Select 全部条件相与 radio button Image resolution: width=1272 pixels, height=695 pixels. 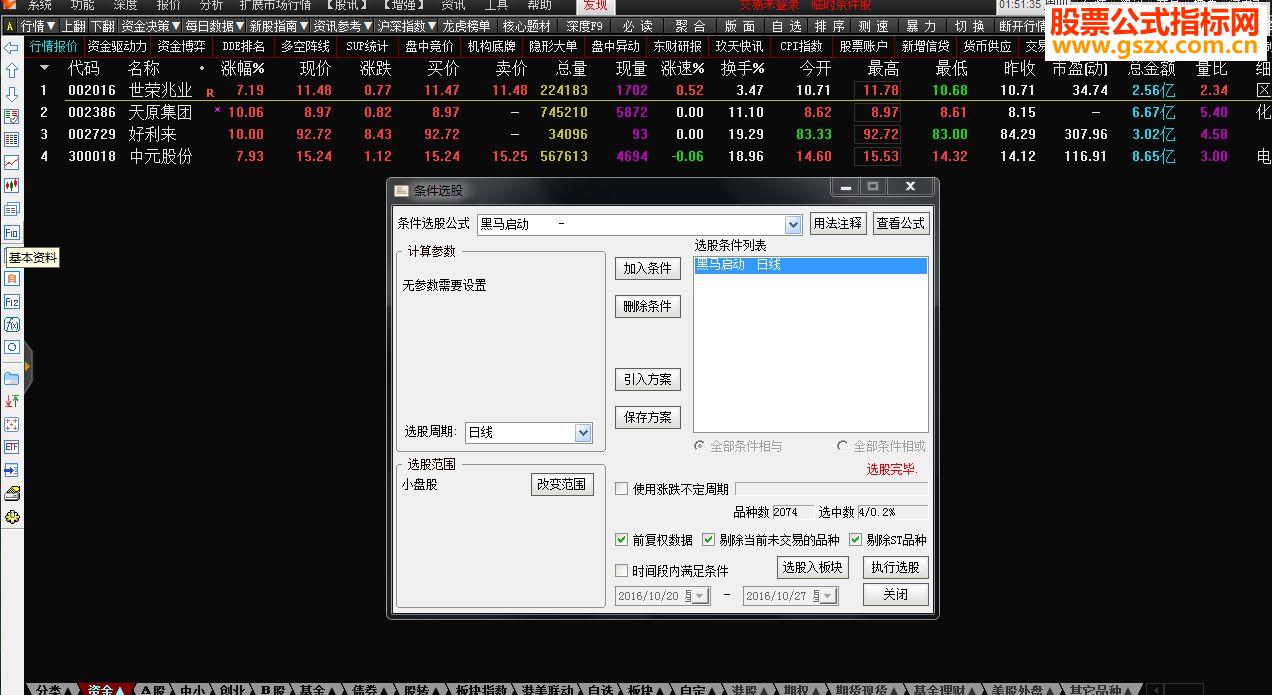click(x=700, y=446)
